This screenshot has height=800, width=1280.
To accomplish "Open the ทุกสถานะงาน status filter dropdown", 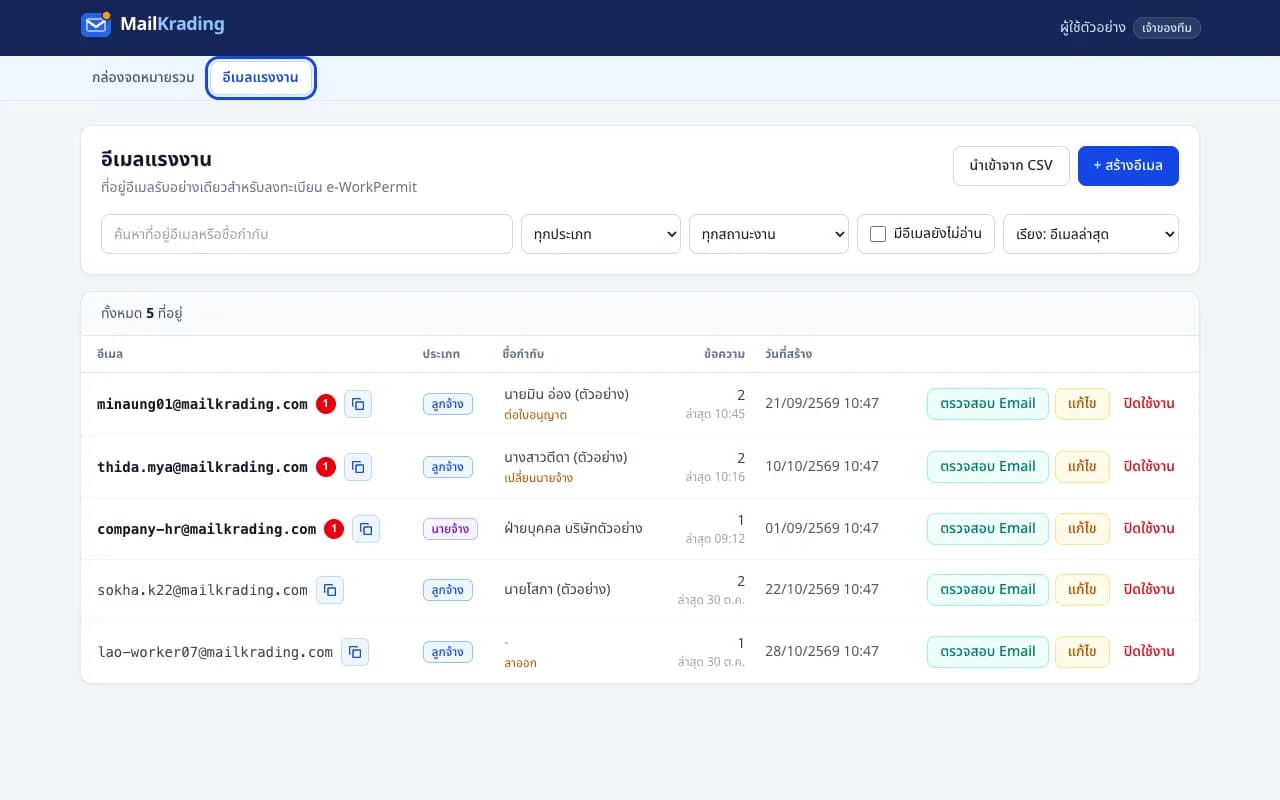I will (769, 234).
